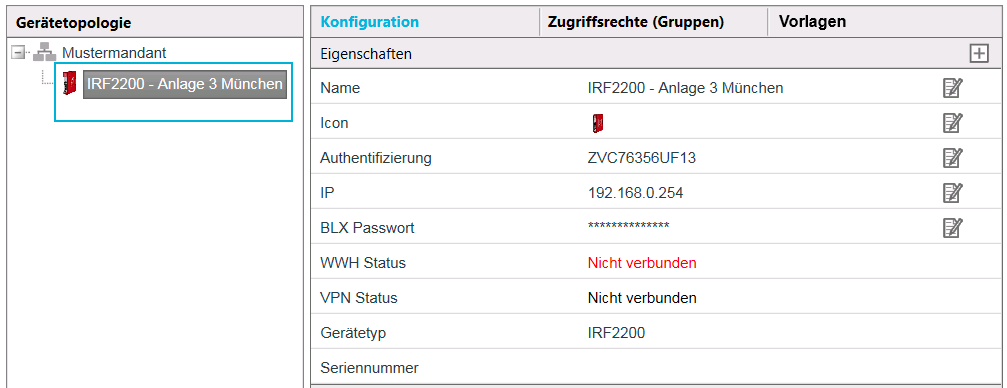Click the masked BLX Passwort value
The width and height of the screenshot is (1007, 388).
629,225
